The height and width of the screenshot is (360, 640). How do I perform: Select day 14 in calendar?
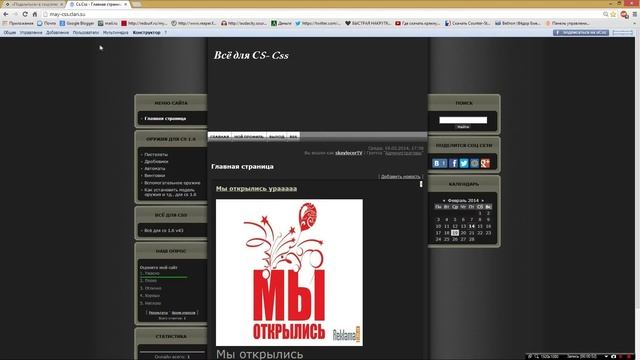(x=471, y=226)
